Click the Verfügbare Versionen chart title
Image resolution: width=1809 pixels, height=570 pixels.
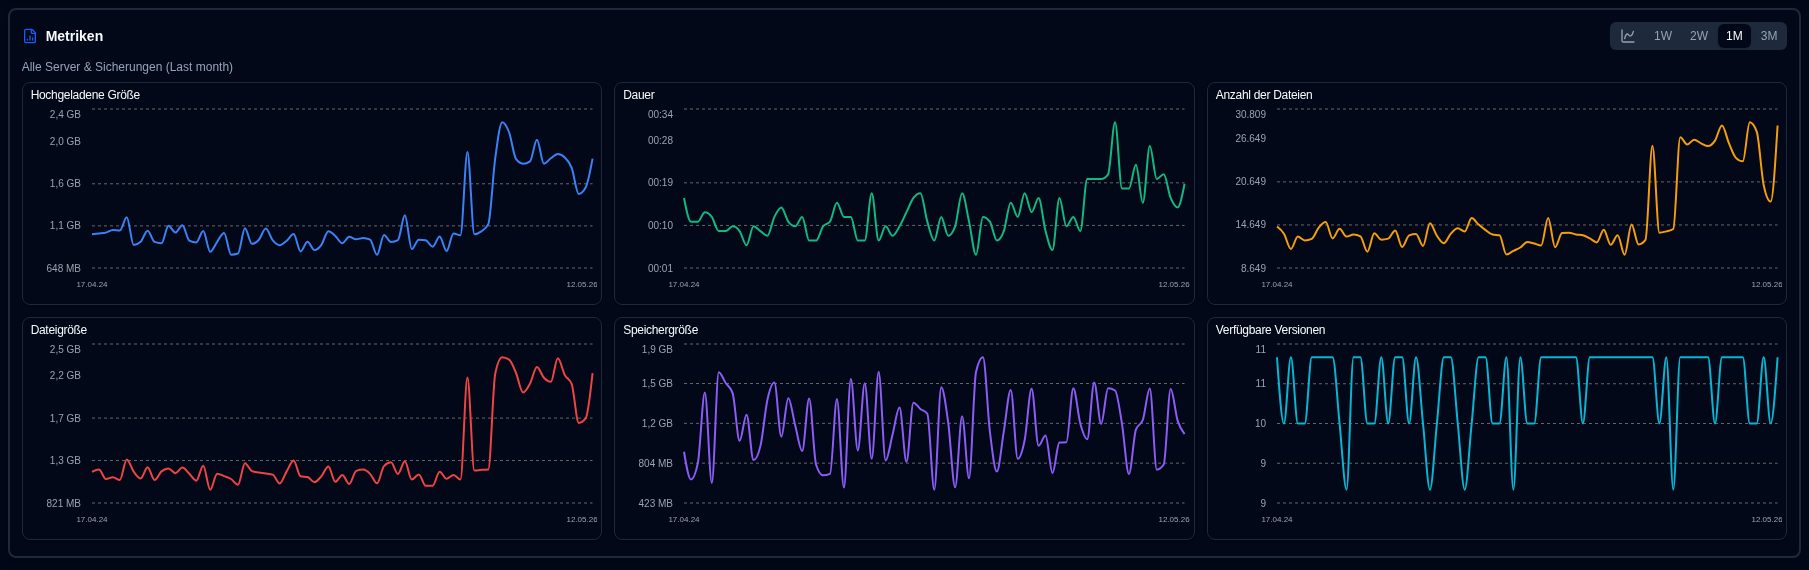pyautogui.click(x=1270, y=330)
